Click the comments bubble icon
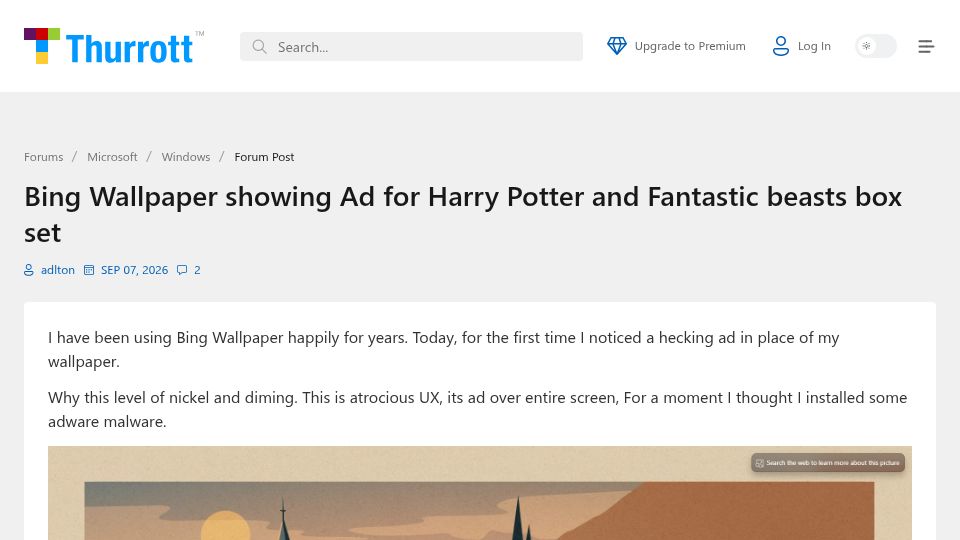Screen dimensions: 960x540 point(182,270)
